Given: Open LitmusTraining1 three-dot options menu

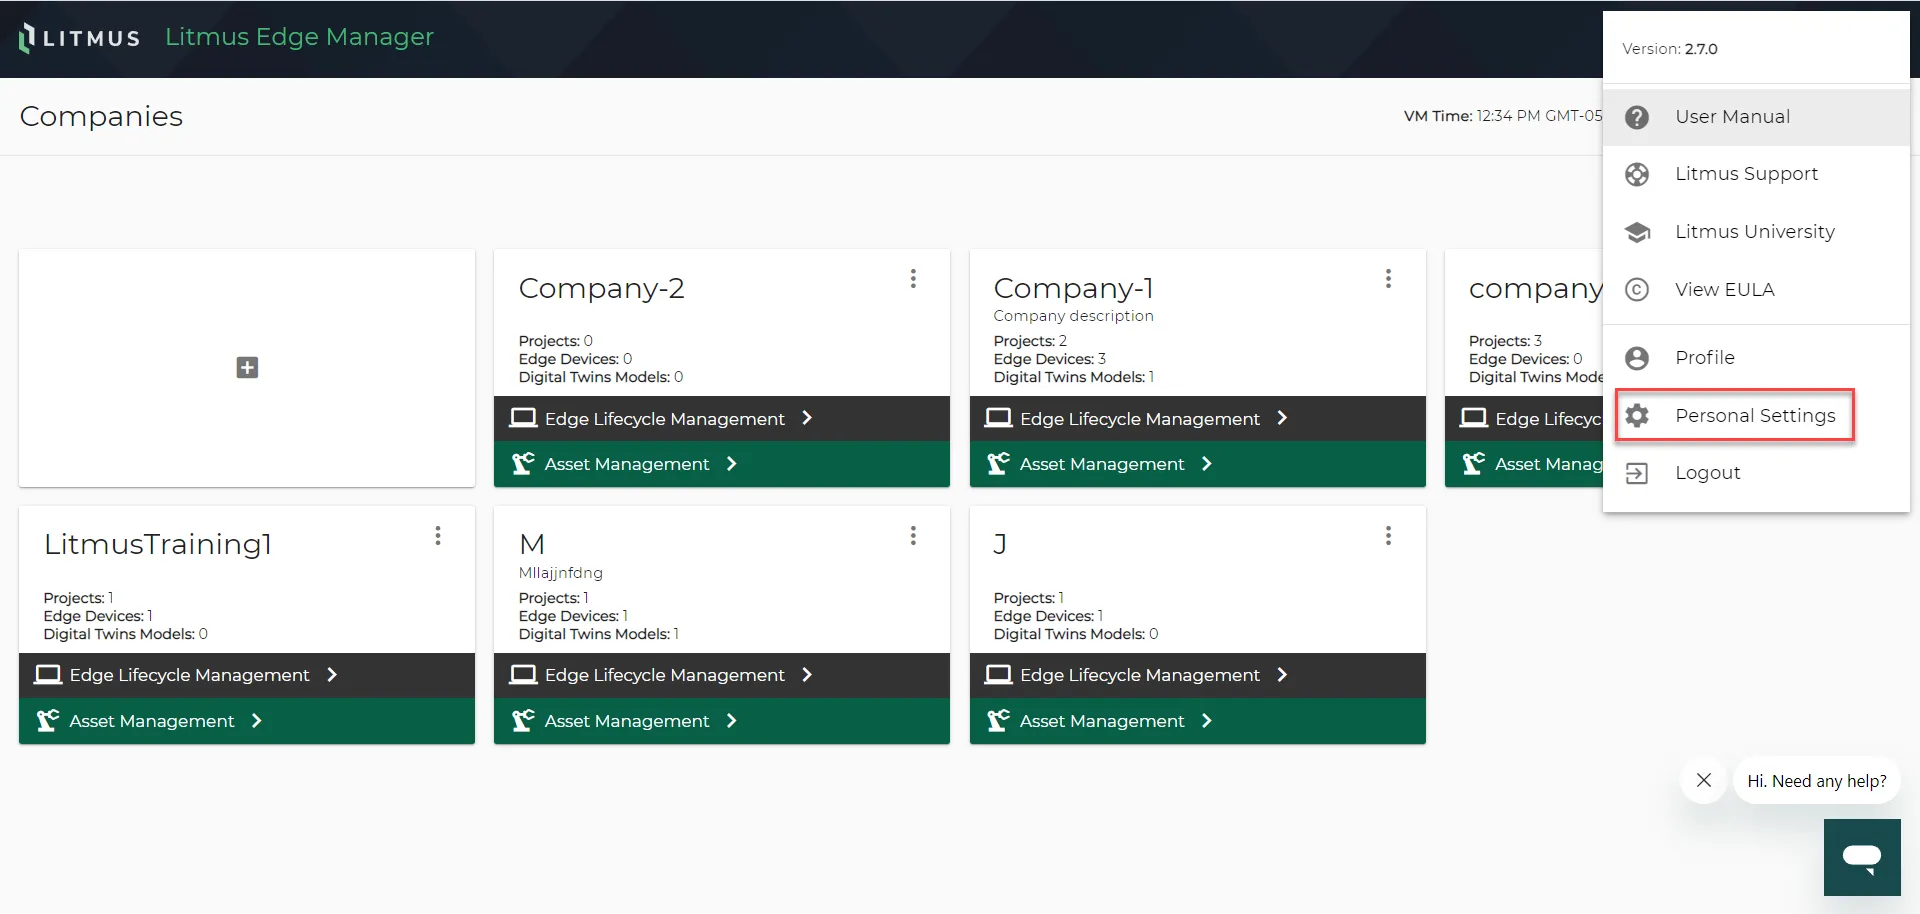Looking at the screenshot, I should (438, 536).
